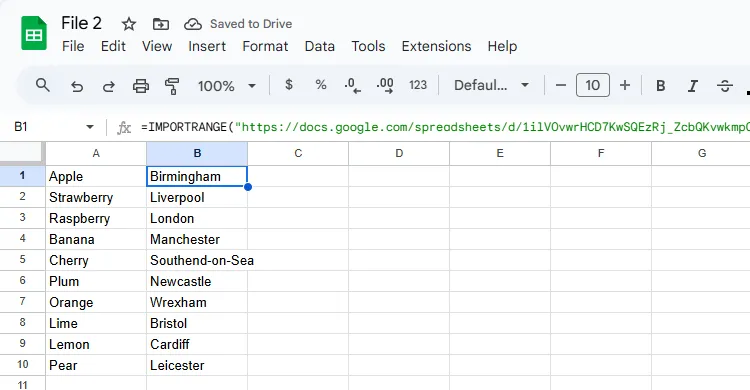The image size is (750, 390).
Task: Click the Saved to Drive status text
Action: (251, 24)
